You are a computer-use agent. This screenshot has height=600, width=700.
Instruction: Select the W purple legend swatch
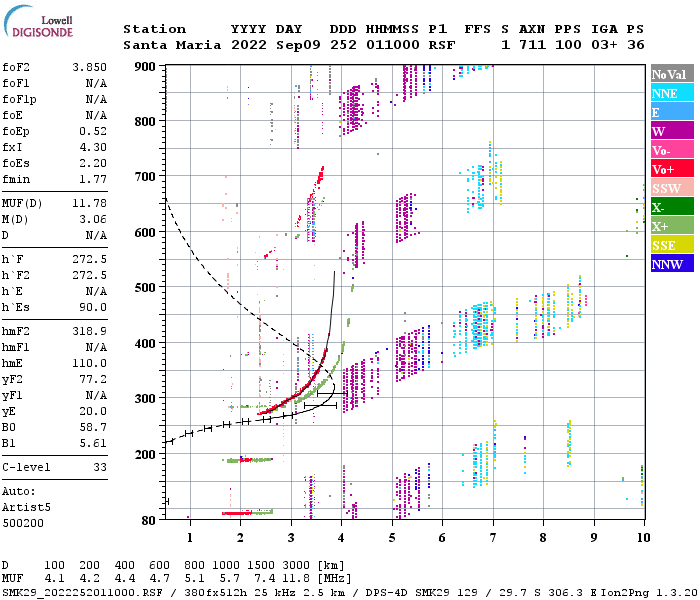pos(672,131)
